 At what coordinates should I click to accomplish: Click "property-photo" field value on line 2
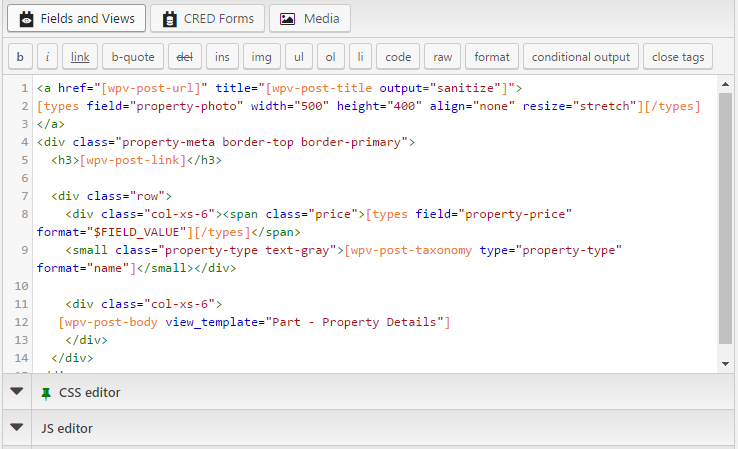pyautogui.click(x=186, y=106)
